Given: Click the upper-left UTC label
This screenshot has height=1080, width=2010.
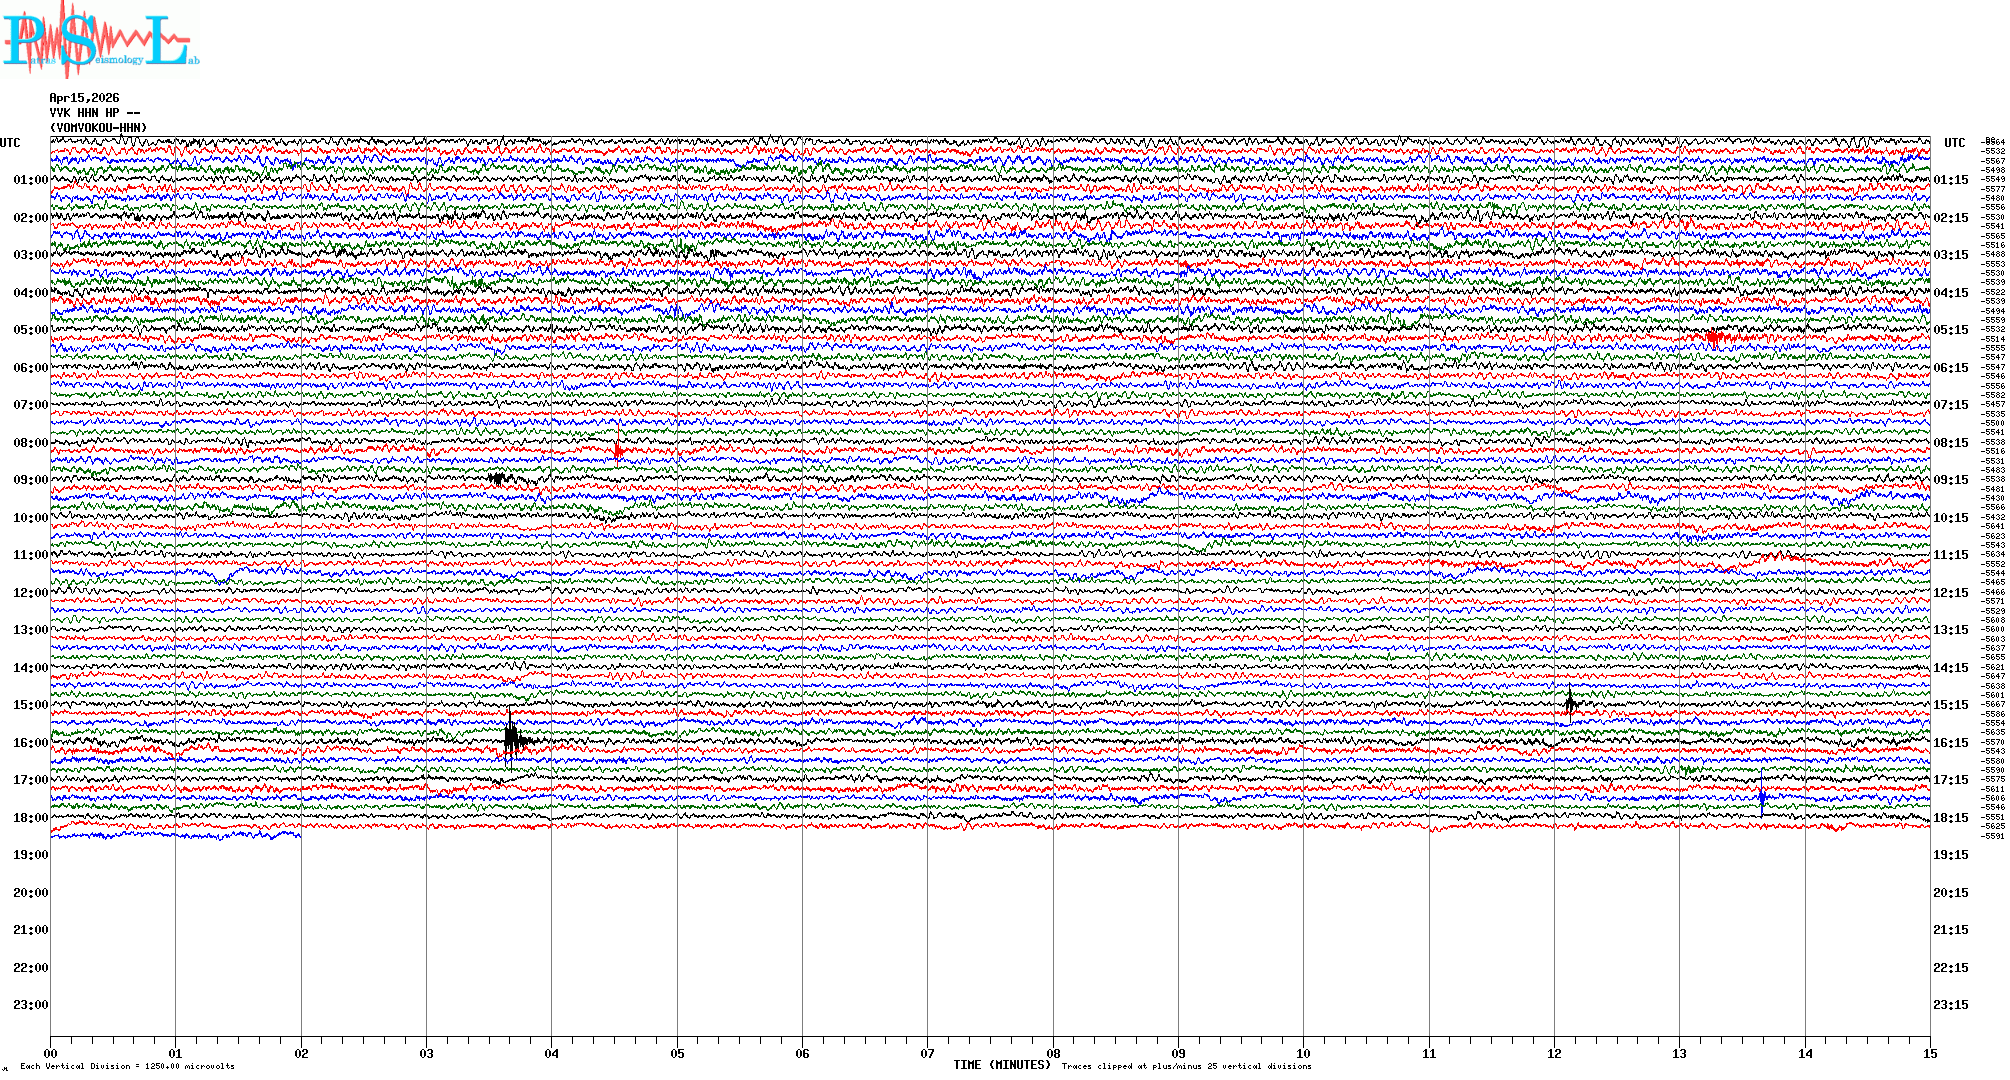Looking at the screenshot, I should 10,143.
